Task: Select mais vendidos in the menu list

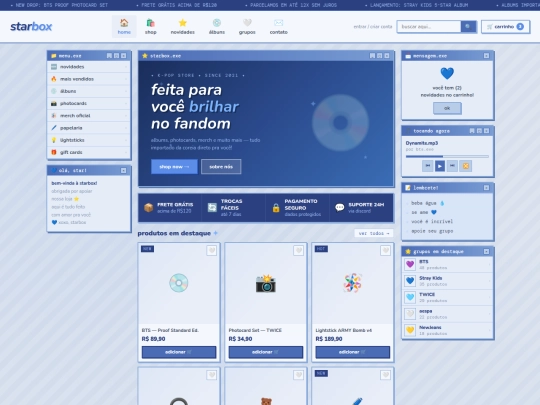Action: point(89,79)
